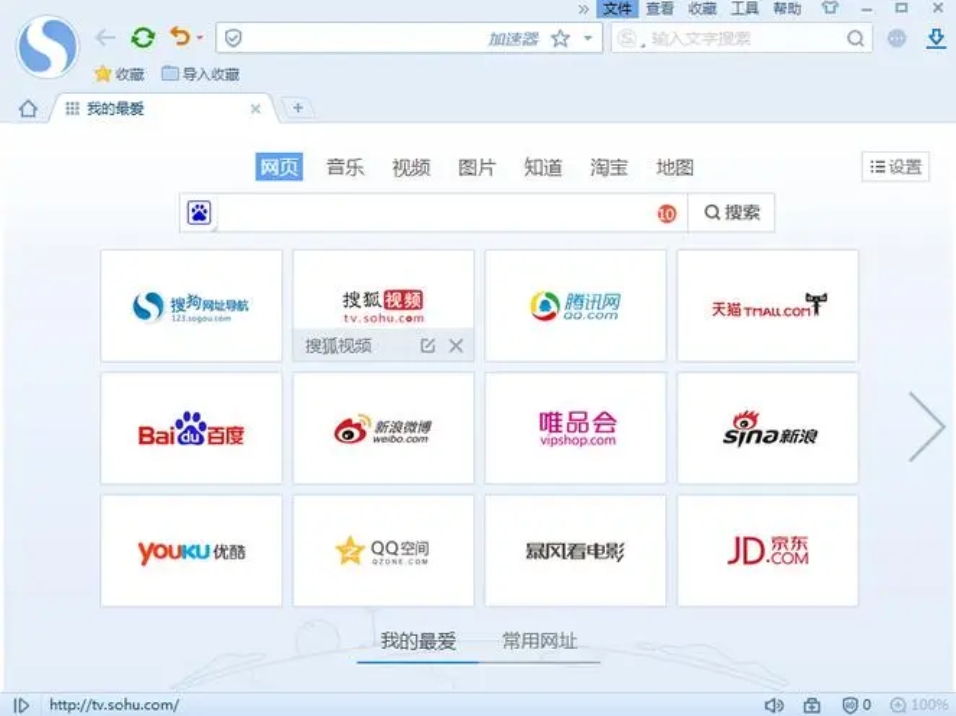Viewport: 956px width, 716px height.
Task: Toggle the sidebar icon in status bar
Action: 21,706
